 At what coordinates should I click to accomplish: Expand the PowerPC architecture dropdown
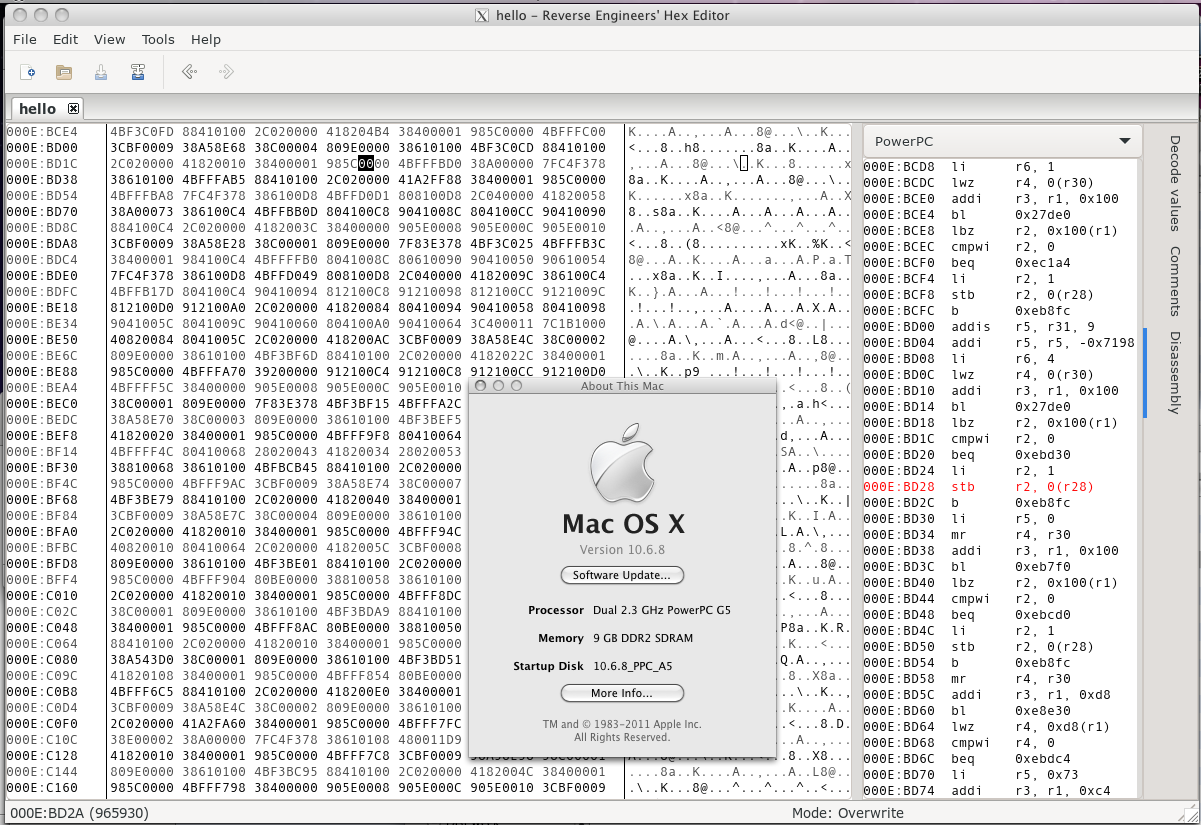pos(1002,141)
